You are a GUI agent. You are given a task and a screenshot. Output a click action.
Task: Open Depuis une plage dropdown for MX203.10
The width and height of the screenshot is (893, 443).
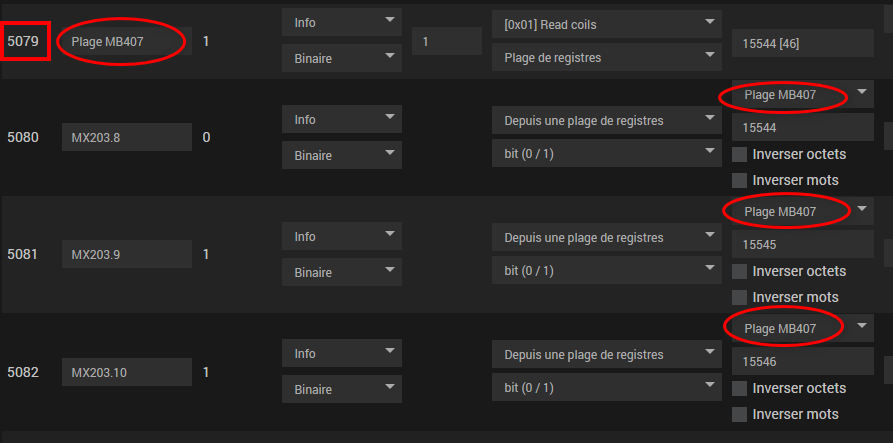click(x=606, y=355)
